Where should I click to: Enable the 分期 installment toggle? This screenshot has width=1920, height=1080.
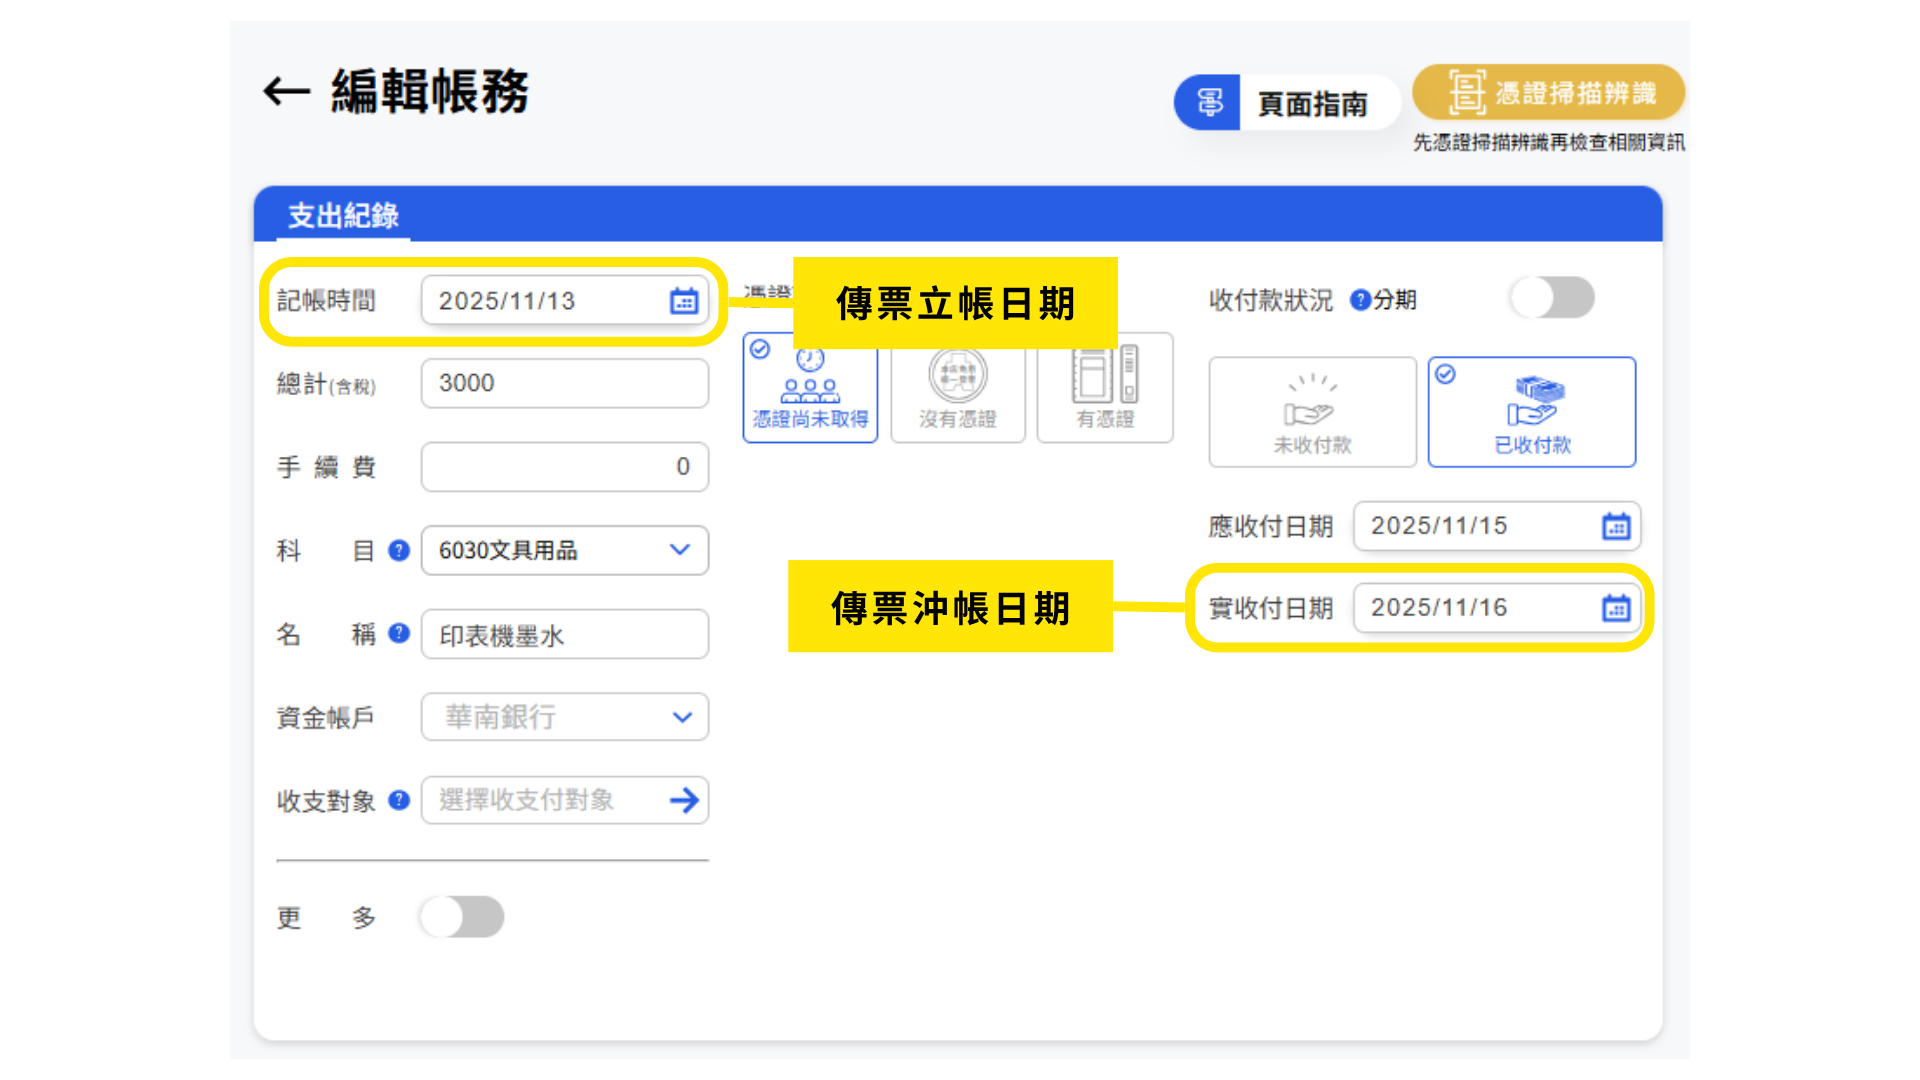1552,298
